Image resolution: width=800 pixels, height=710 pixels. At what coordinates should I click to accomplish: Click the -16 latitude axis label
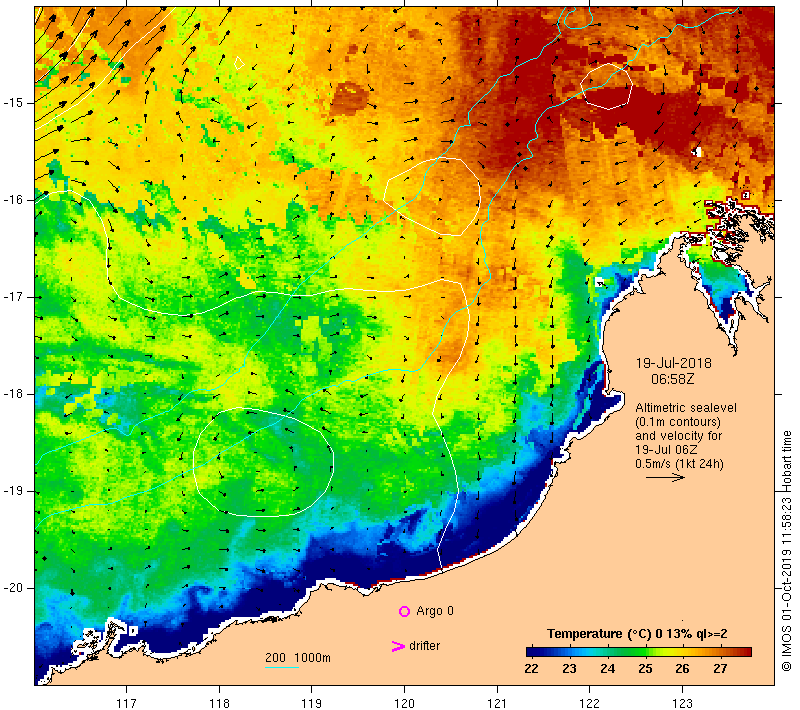pyautogui.click(x=13, y=200)
